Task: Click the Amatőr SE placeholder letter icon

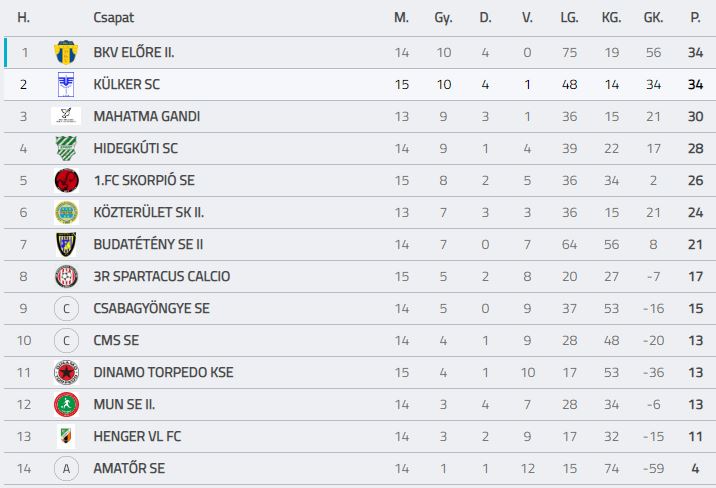Action: click(66, 468)
